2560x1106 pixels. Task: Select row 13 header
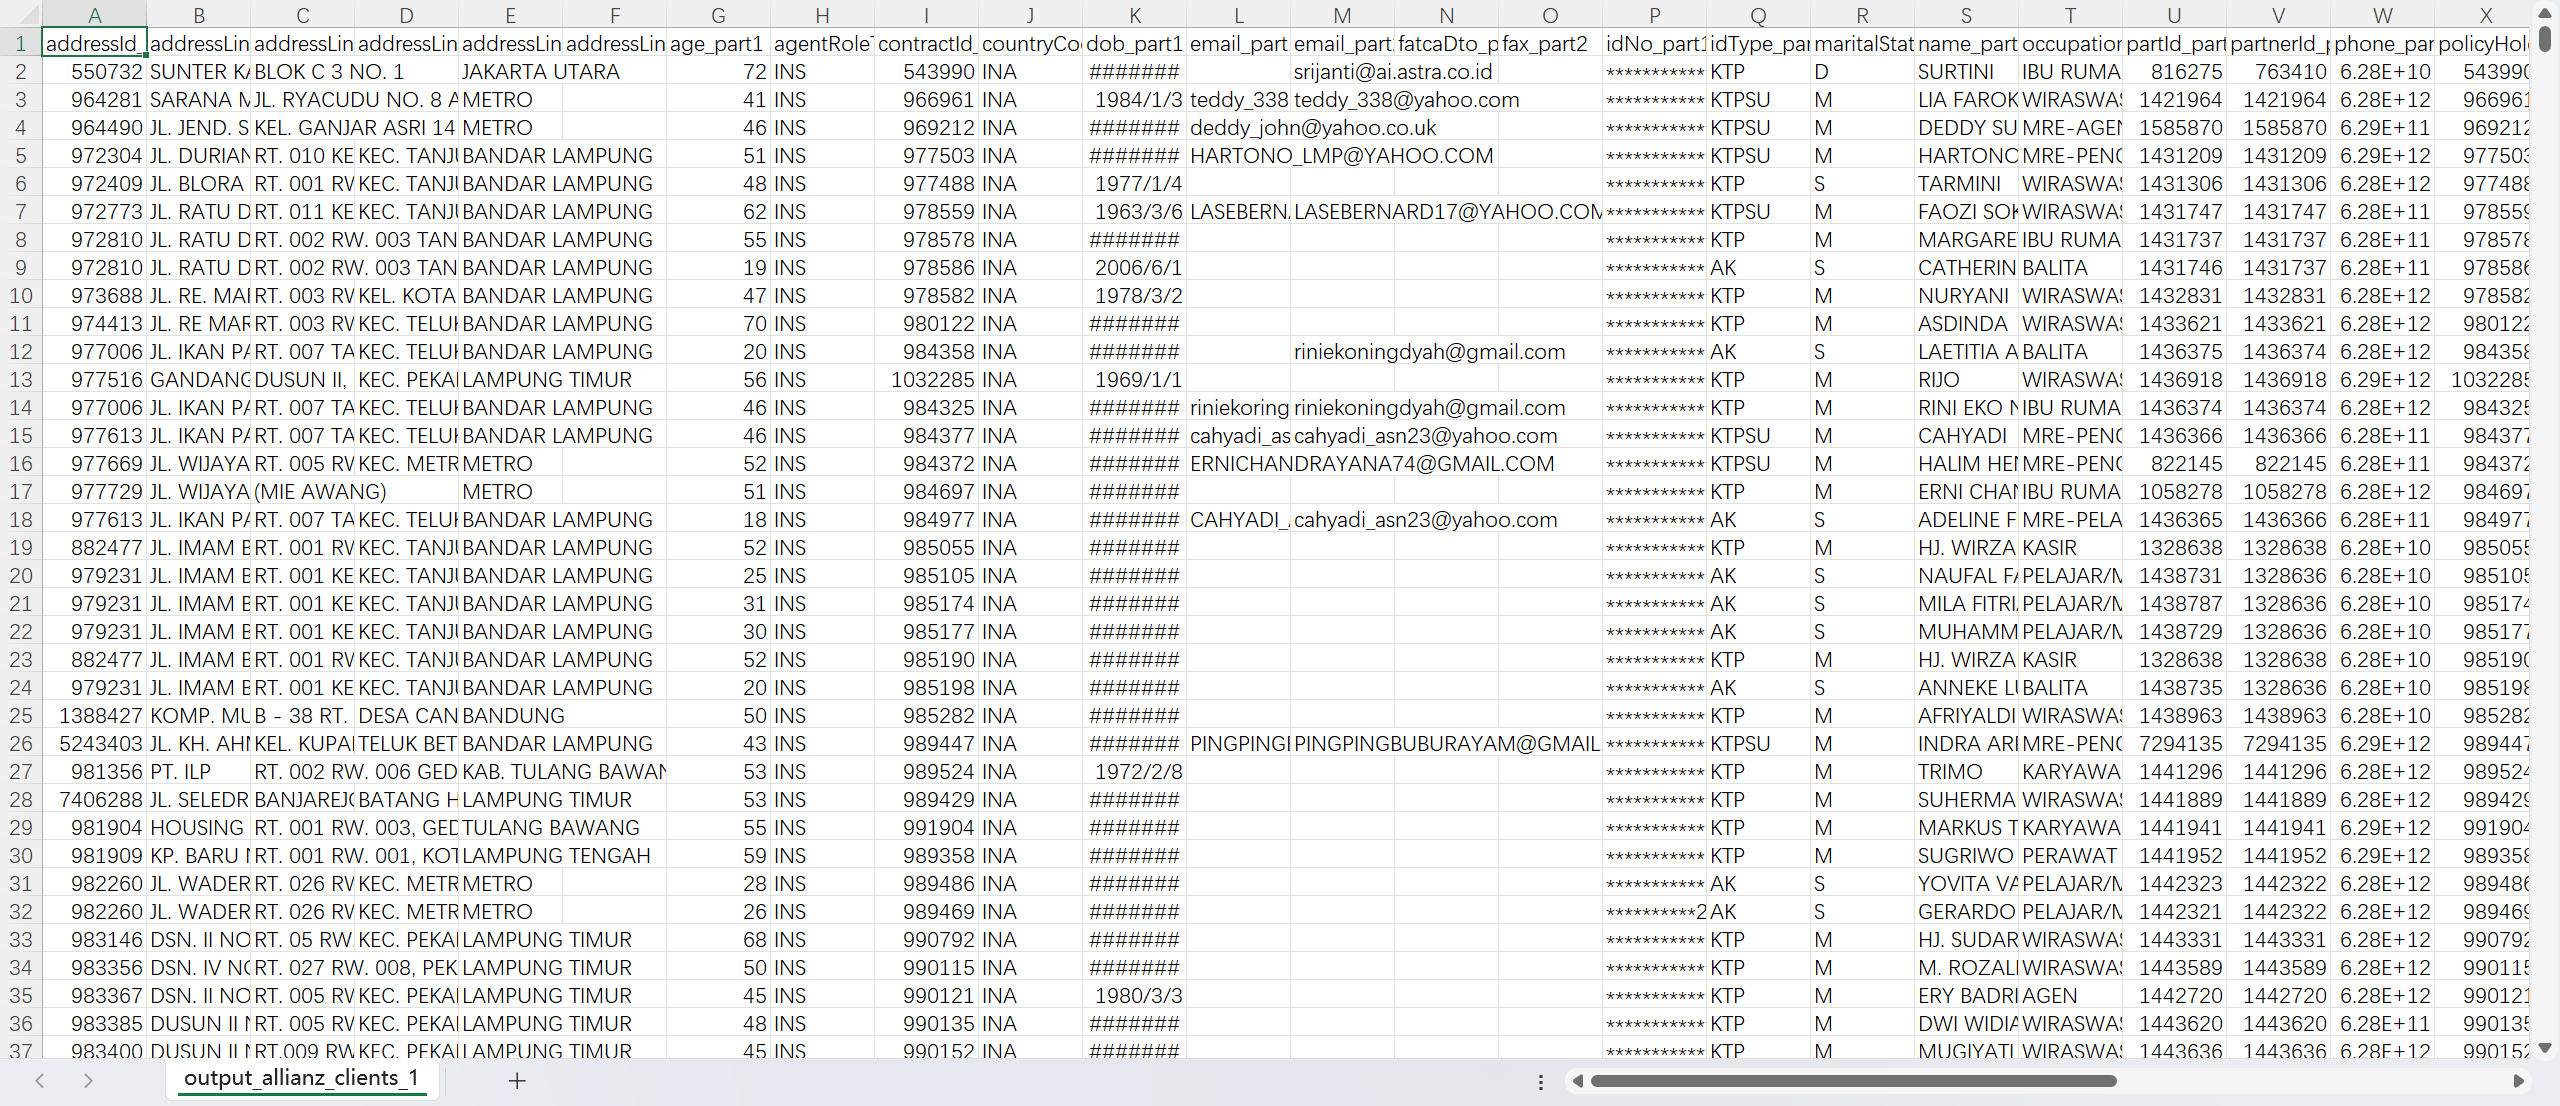pos(20,380)
